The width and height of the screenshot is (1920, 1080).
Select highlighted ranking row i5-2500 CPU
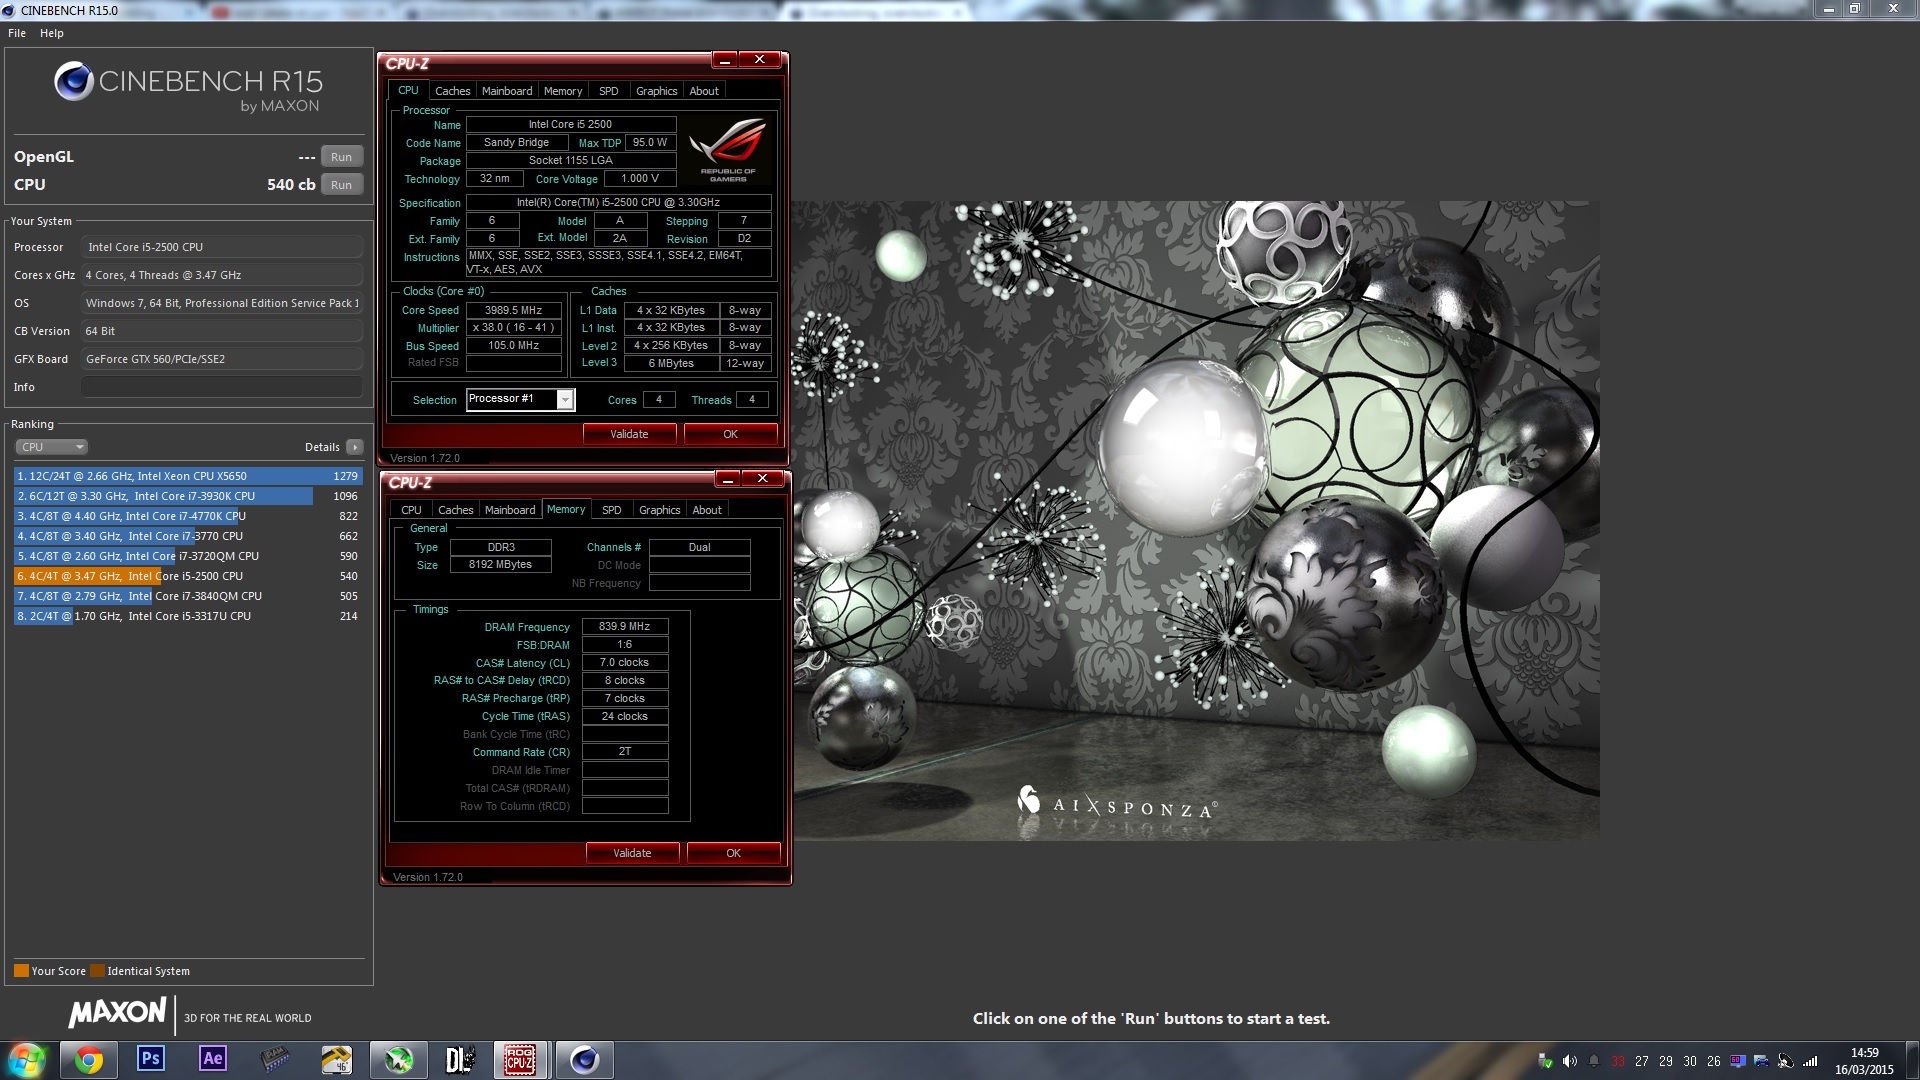tap(187, 576)
